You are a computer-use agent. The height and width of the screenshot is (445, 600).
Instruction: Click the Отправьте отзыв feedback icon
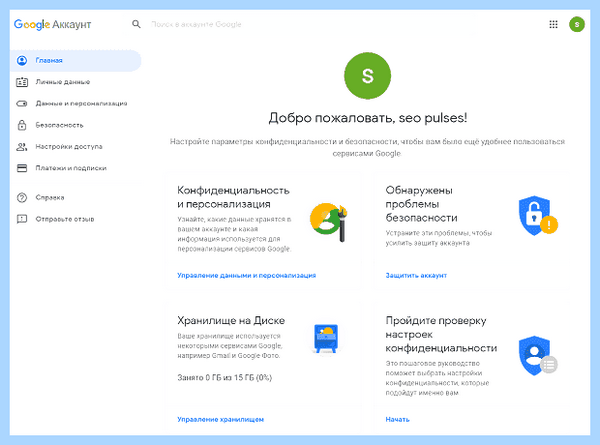22,219
